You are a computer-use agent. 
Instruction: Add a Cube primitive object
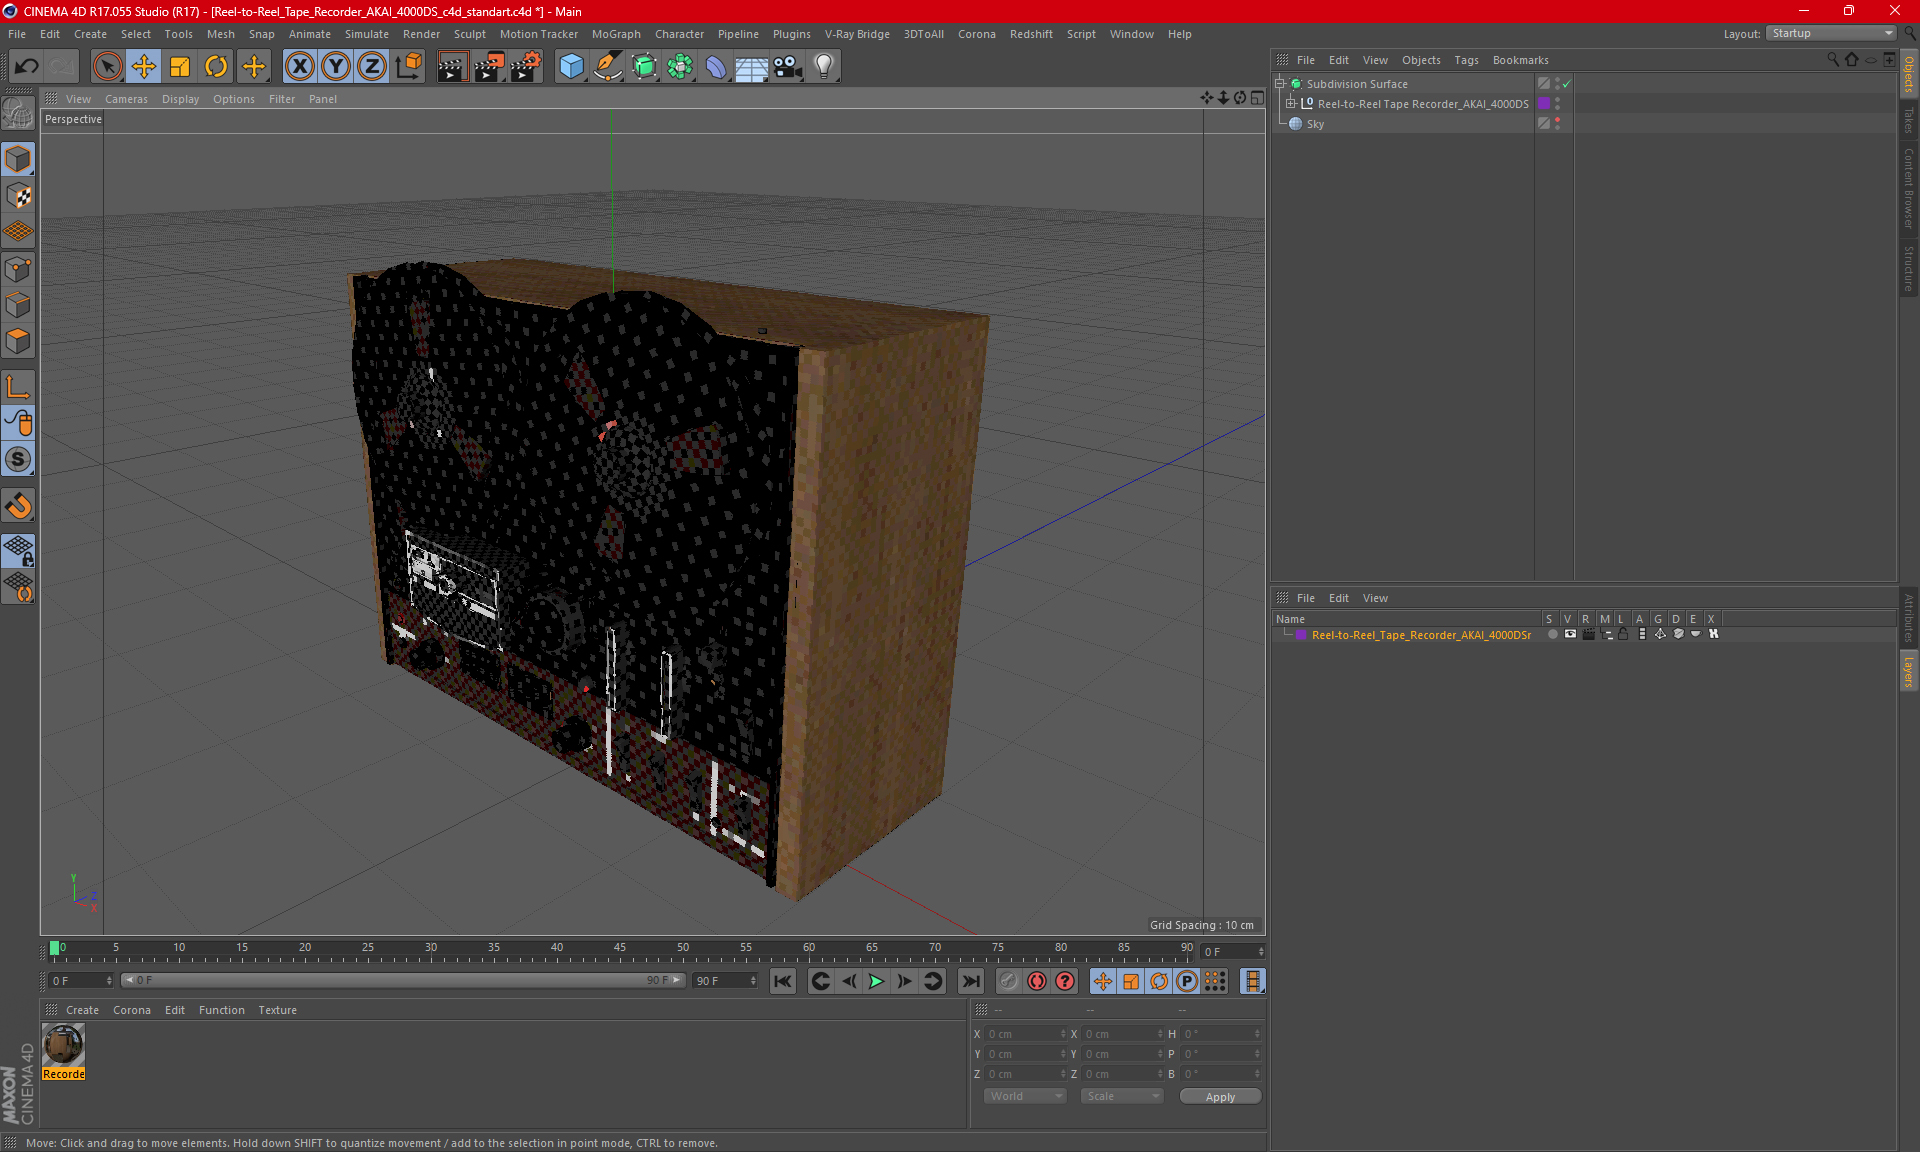pos(571,66)
